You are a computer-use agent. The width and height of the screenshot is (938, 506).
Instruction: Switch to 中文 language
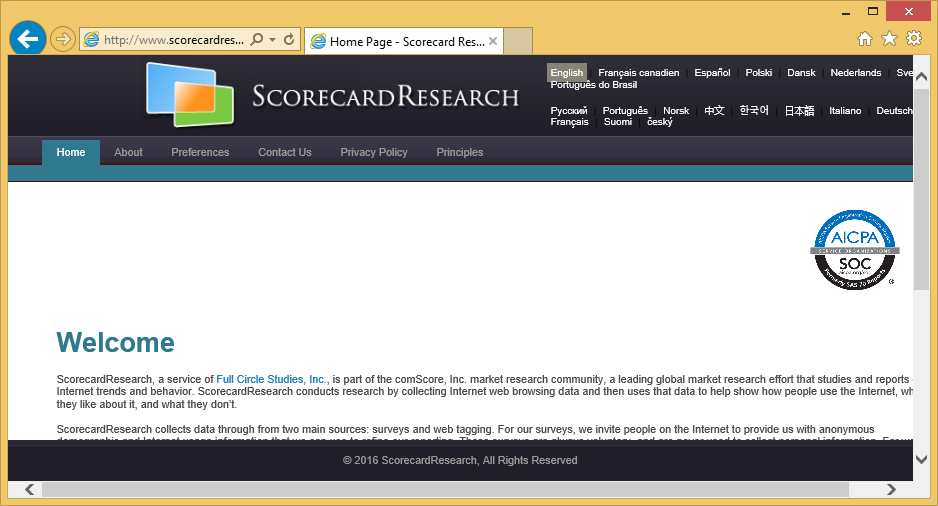pos(714,111)
